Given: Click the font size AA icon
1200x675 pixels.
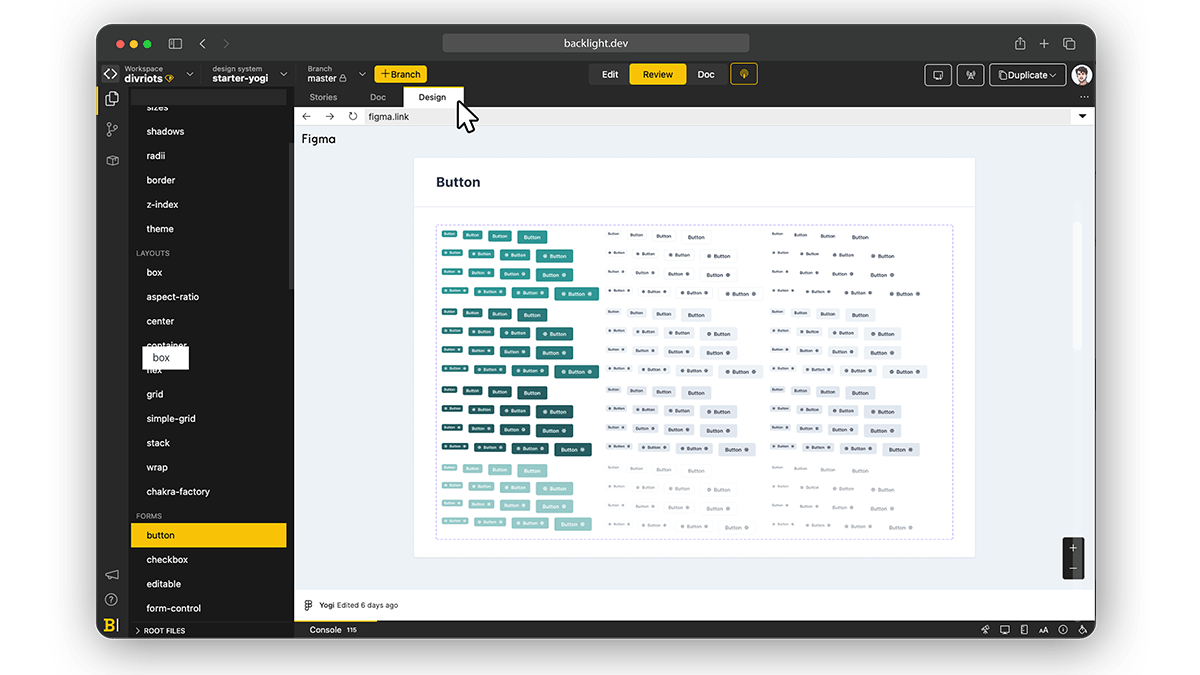Looking at the screenshot, I should (x=1044, y=630).
